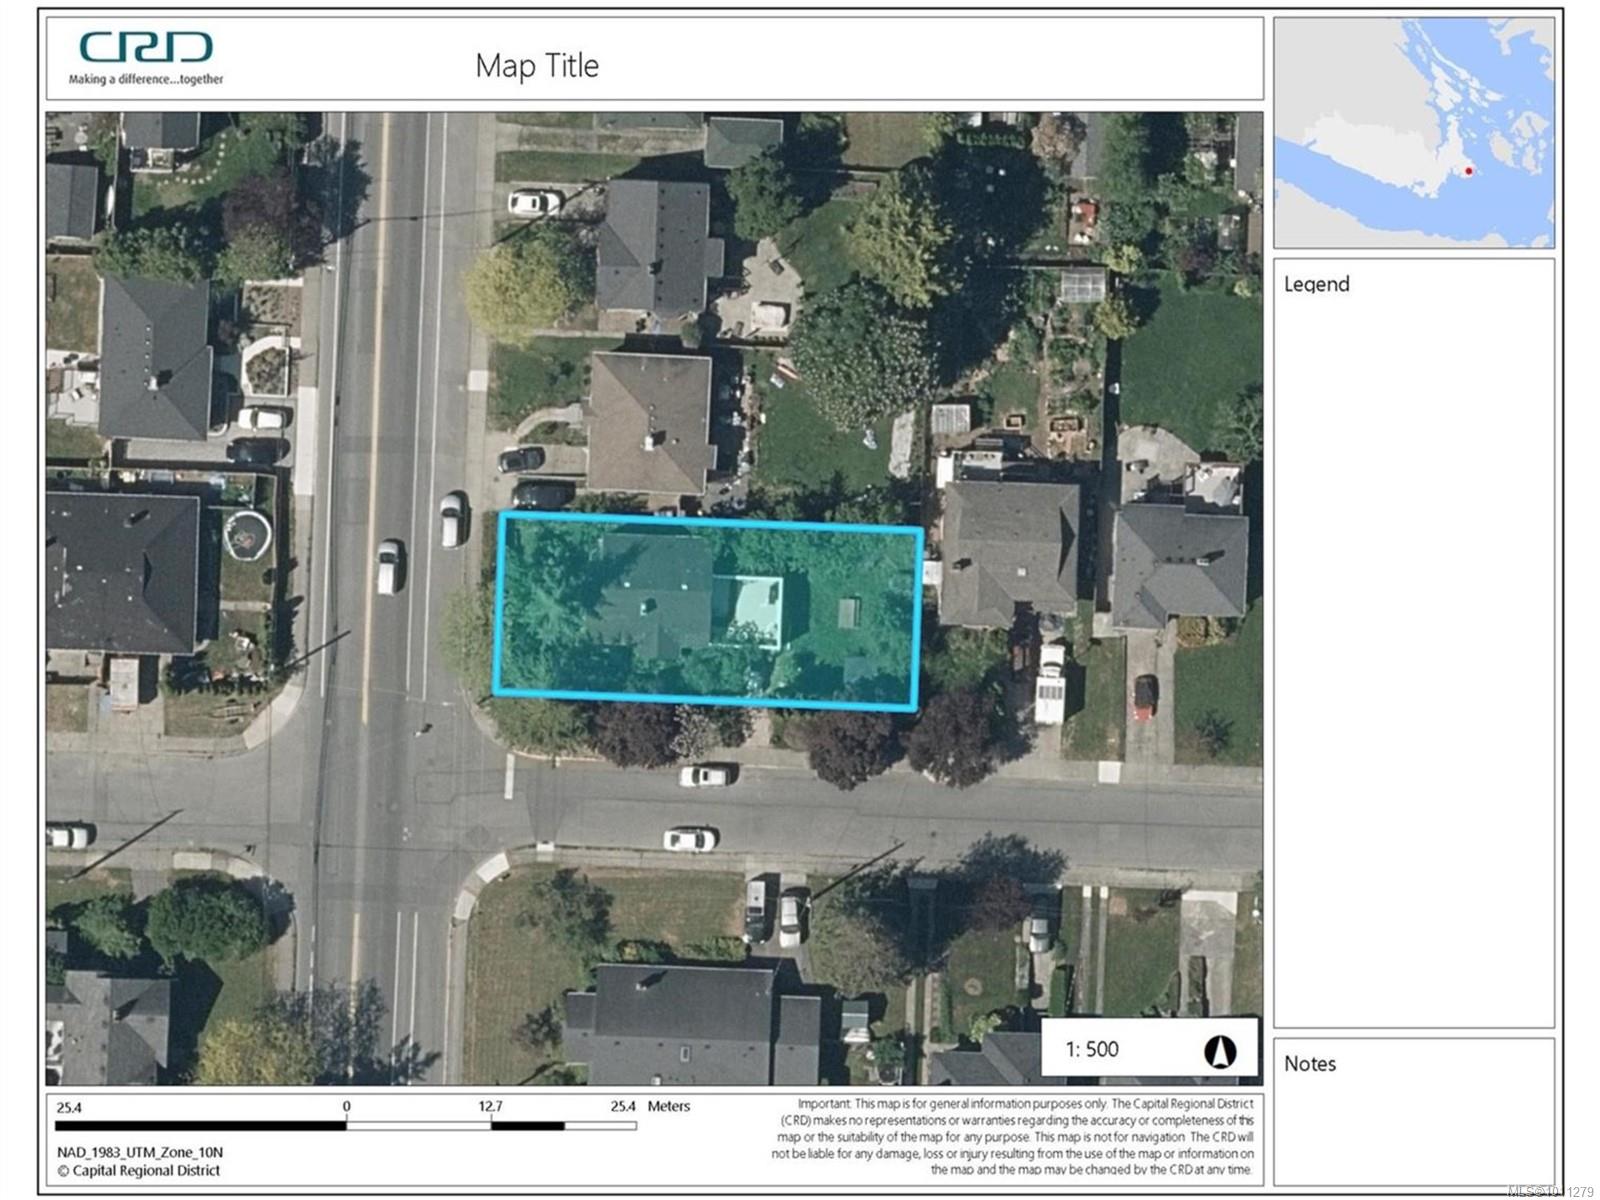Screen dimensions: 1600x1200
Task: Click the highlighted blue parcel on the map
Action: pyautogui.click(x=708, y=611)
